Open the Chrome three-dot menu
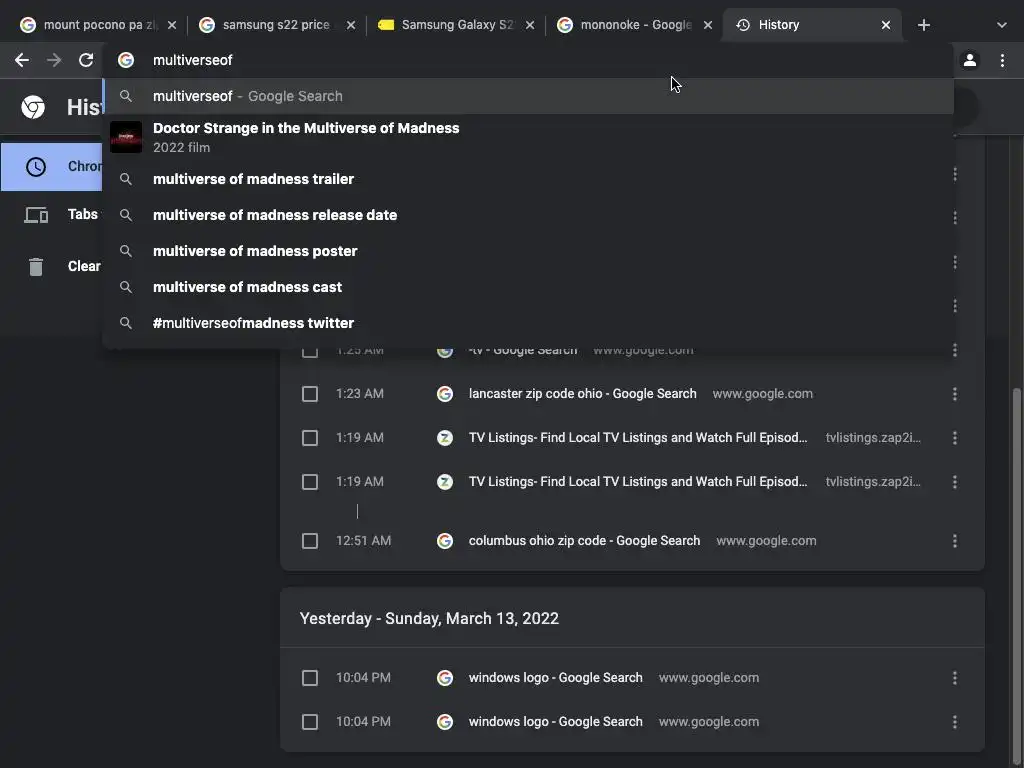Viewport: 1024px width, 768px height. 1002,60
